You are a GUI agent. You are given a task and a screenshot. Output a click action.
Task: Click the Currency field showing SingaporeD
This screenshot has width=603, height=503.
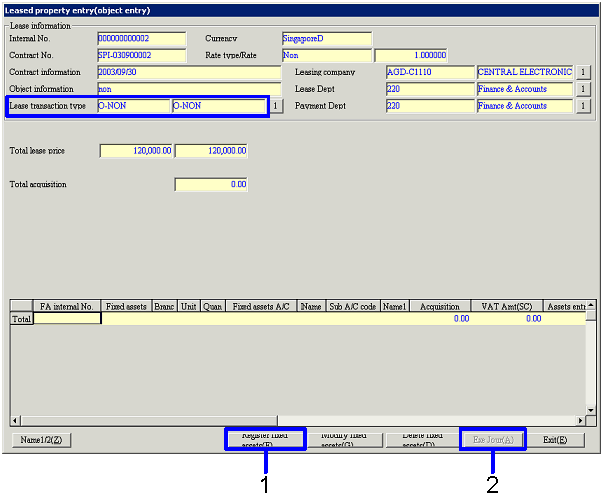pos(326,39)
